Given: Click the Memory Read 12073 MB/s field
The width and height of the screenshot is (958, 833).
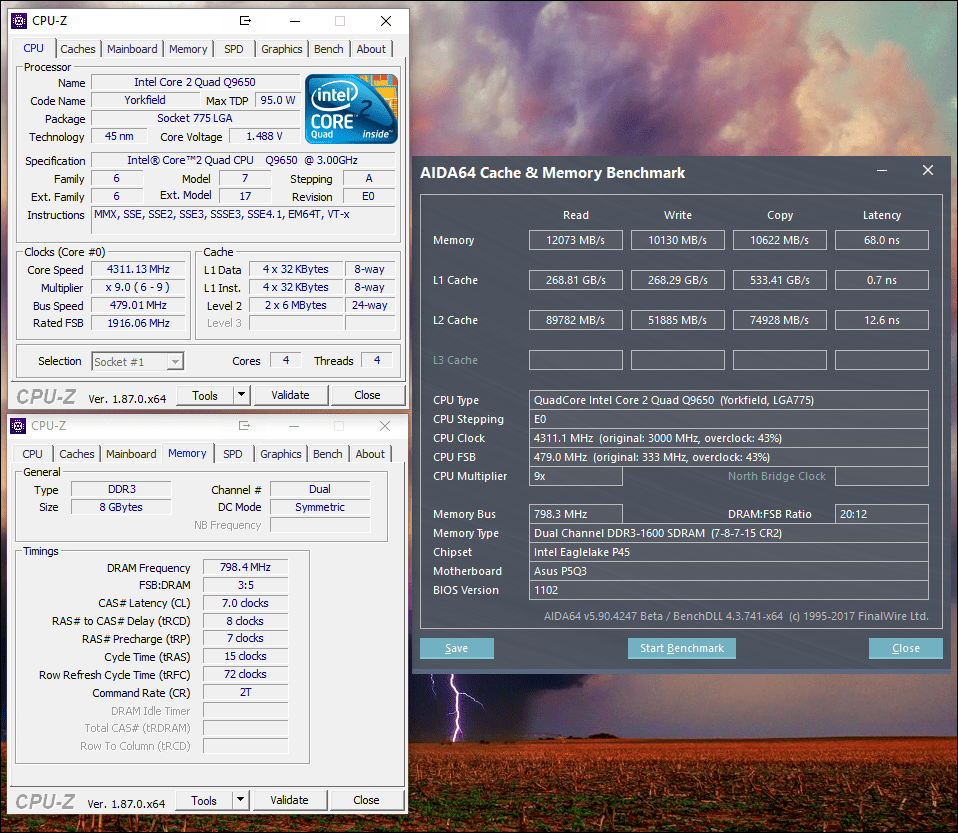Looking at the screenshot, I should point(576,240).
